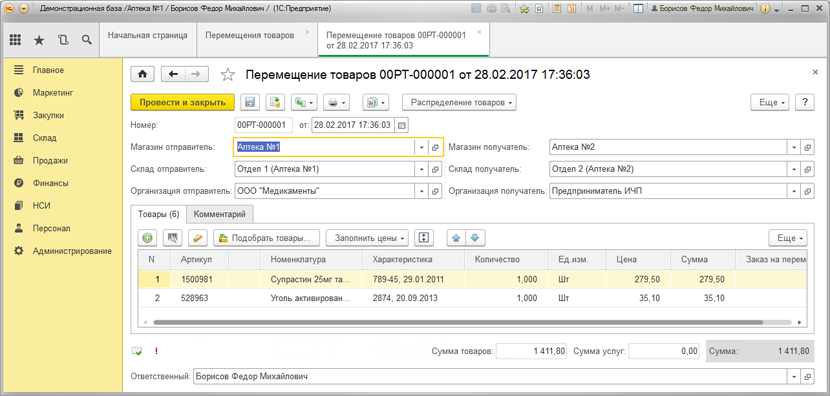The width and height of the screenshot is (830, 396).
Task: Post the document with green arrow icon
Action: [x=276, y=103]
